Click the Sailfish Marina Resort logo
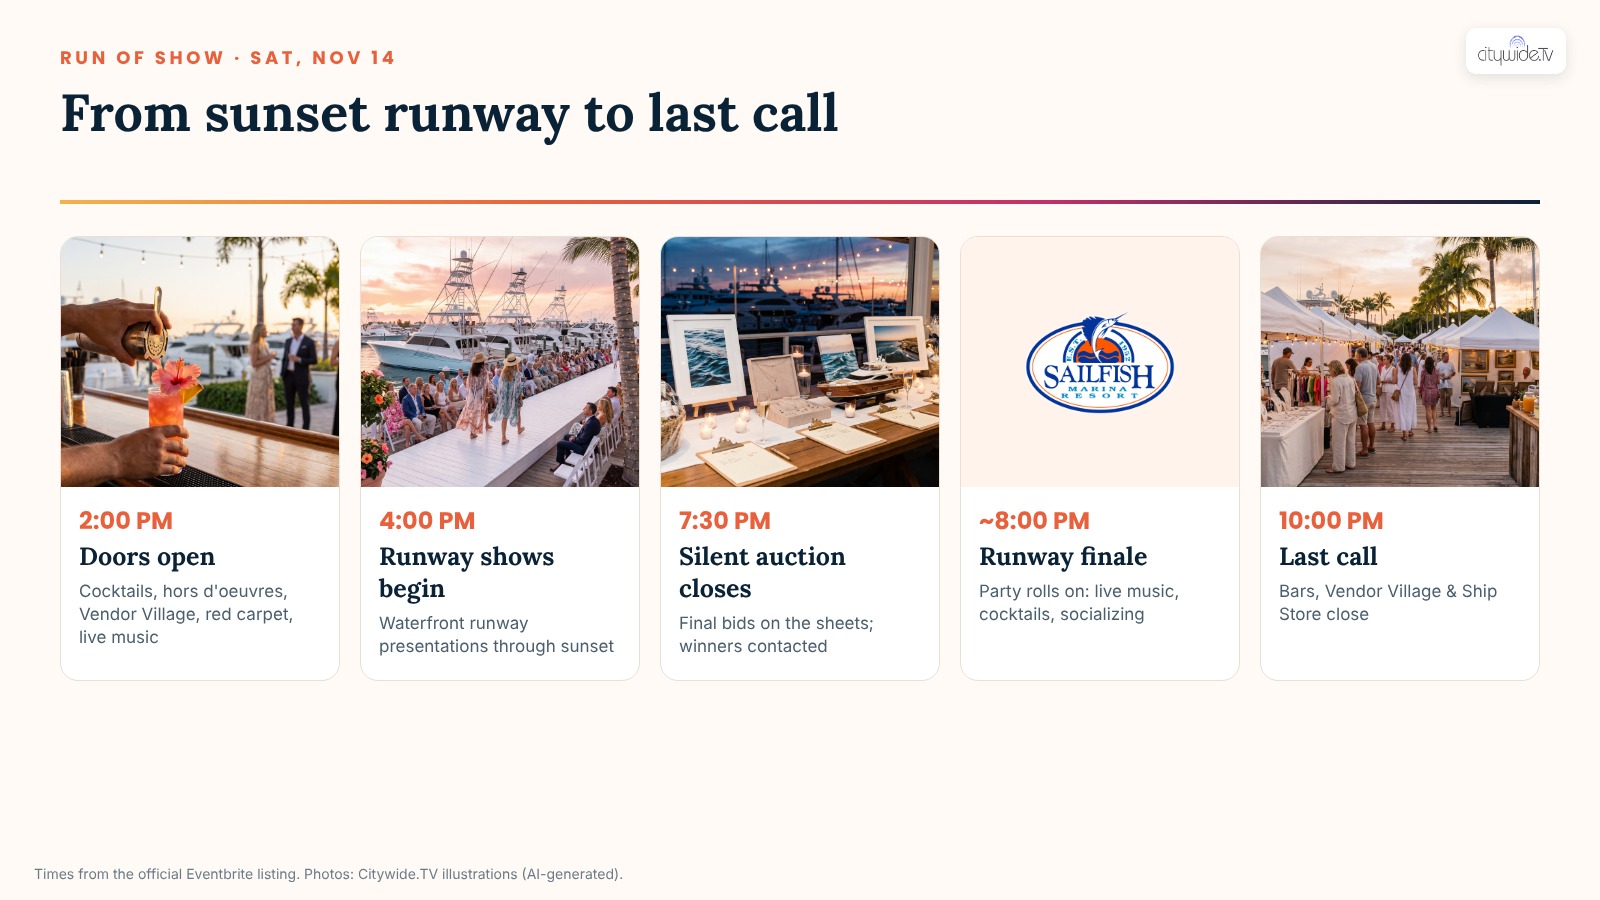 [1100, 363]
